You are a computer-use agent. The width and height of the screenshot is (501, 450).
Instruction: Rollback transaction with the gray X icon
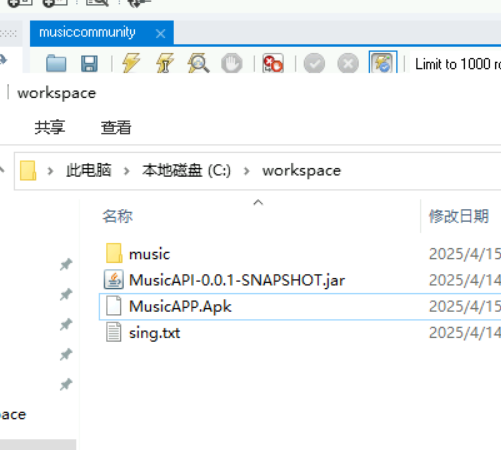[x=348, y=63]
